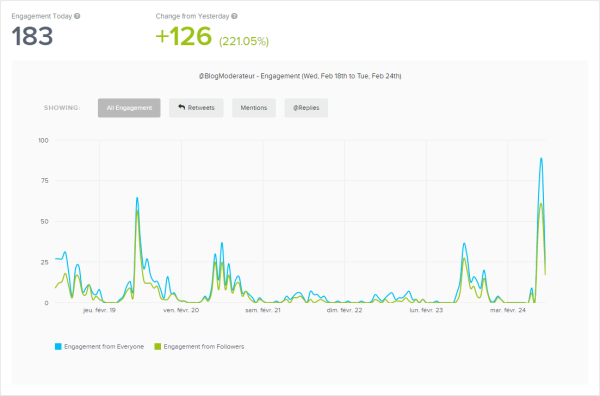Toggle Engagement from Followers legend label
The height and width of the screenshot is (396, 600).
(x=204, y=347)
